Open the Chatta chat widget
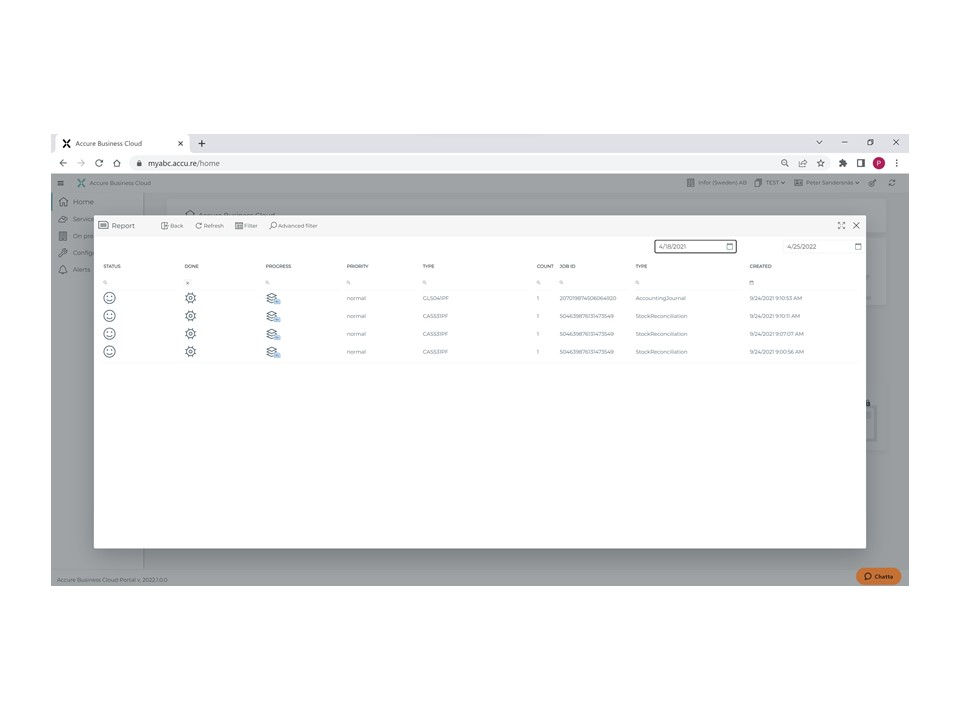 pyautogui.click(x=879, y=576)
